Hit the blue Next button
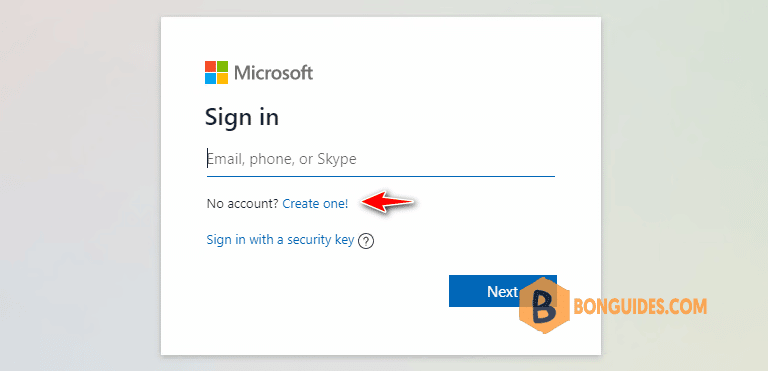The image size is (768, 371). [x=503, y=291]
